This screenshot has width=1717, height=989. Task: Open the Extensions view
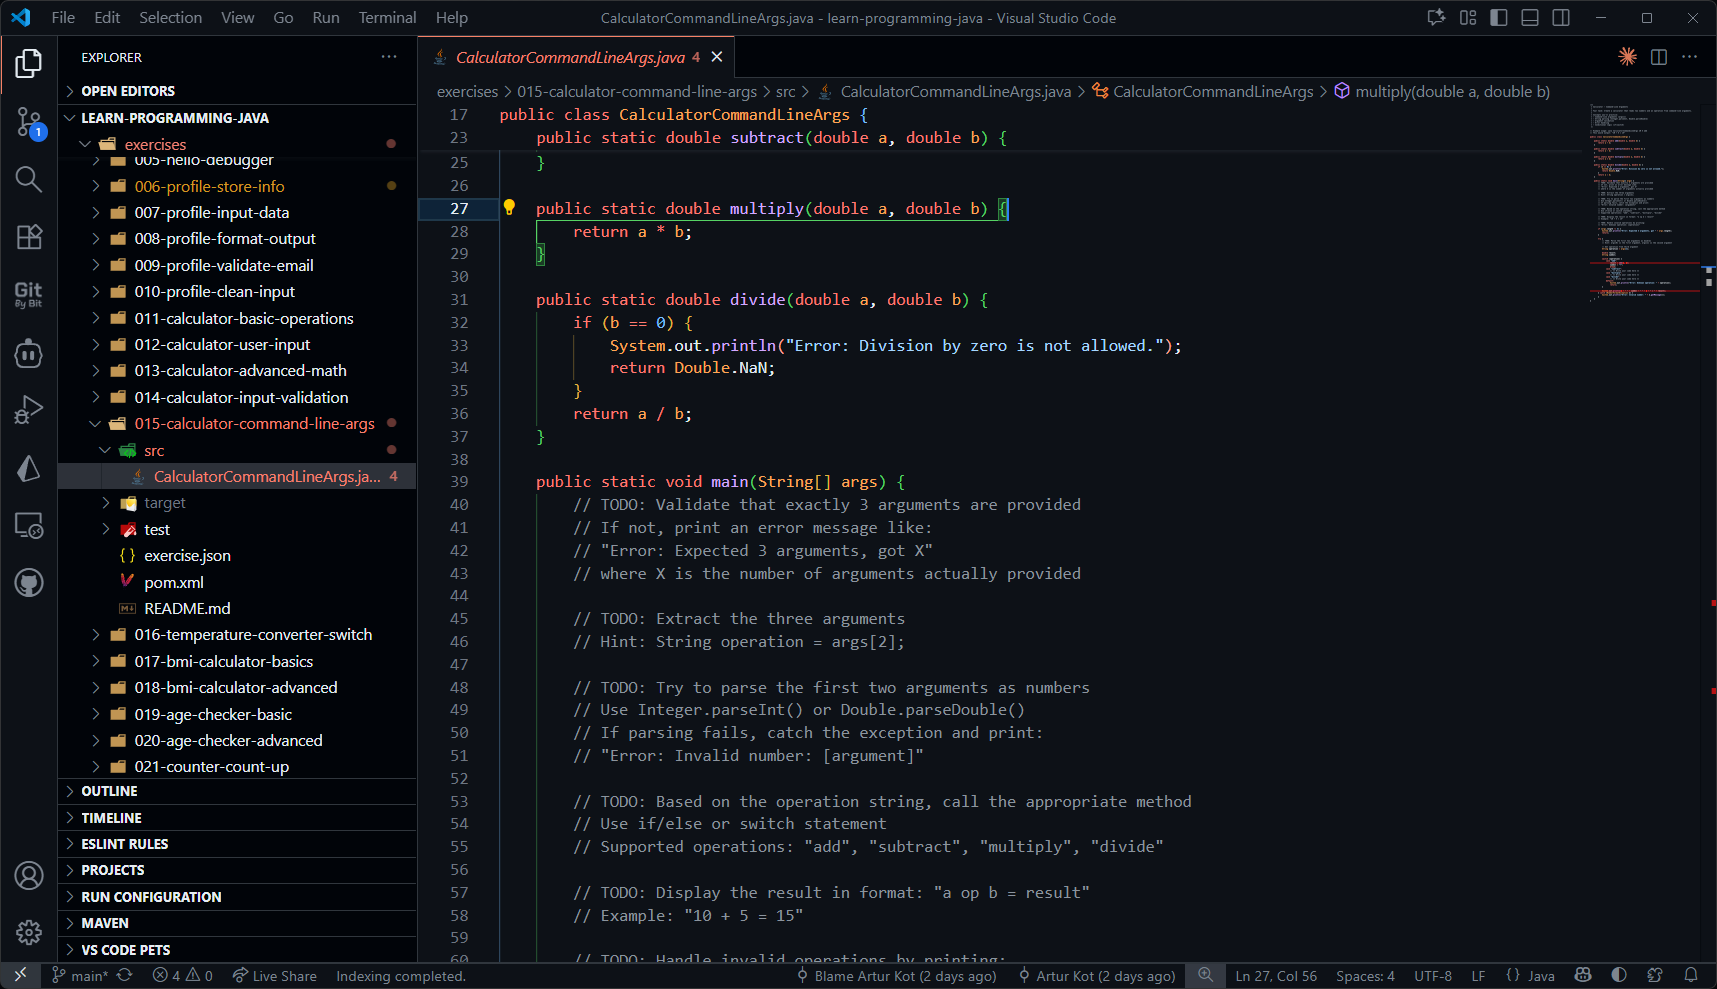tap(29, 237)
